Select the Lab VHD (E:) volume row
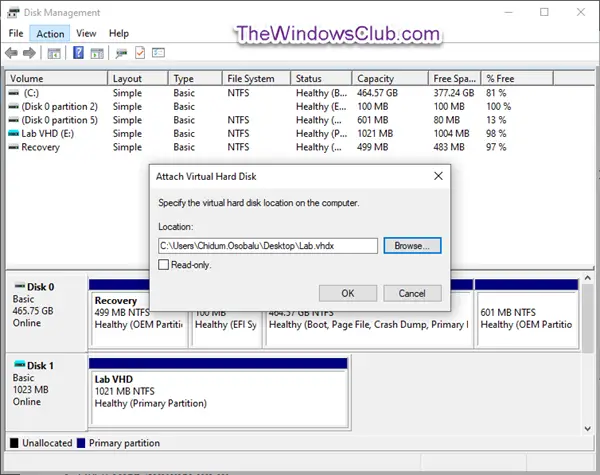This screenshot has height=475, width=600. 260,134
